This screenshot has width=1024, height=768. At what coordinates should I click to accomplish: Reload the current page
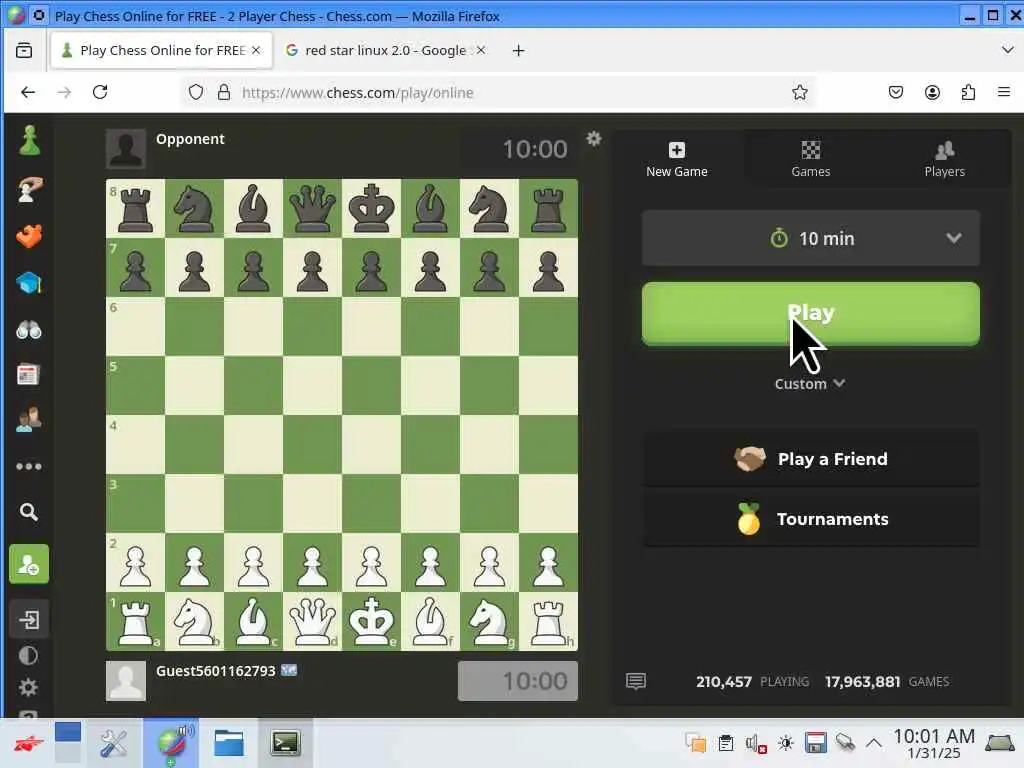click(x=100, y=92)
